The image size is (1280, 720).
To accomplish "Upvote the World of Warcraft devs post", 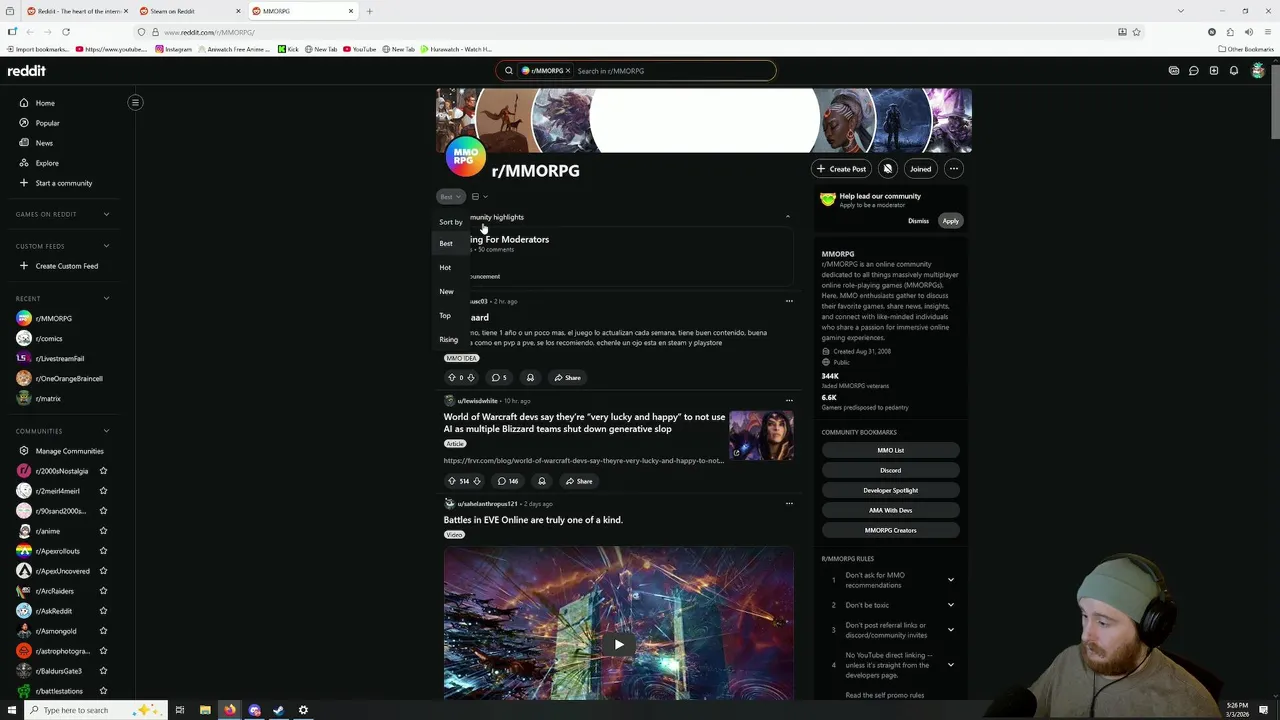I will (x=451, y=481).
